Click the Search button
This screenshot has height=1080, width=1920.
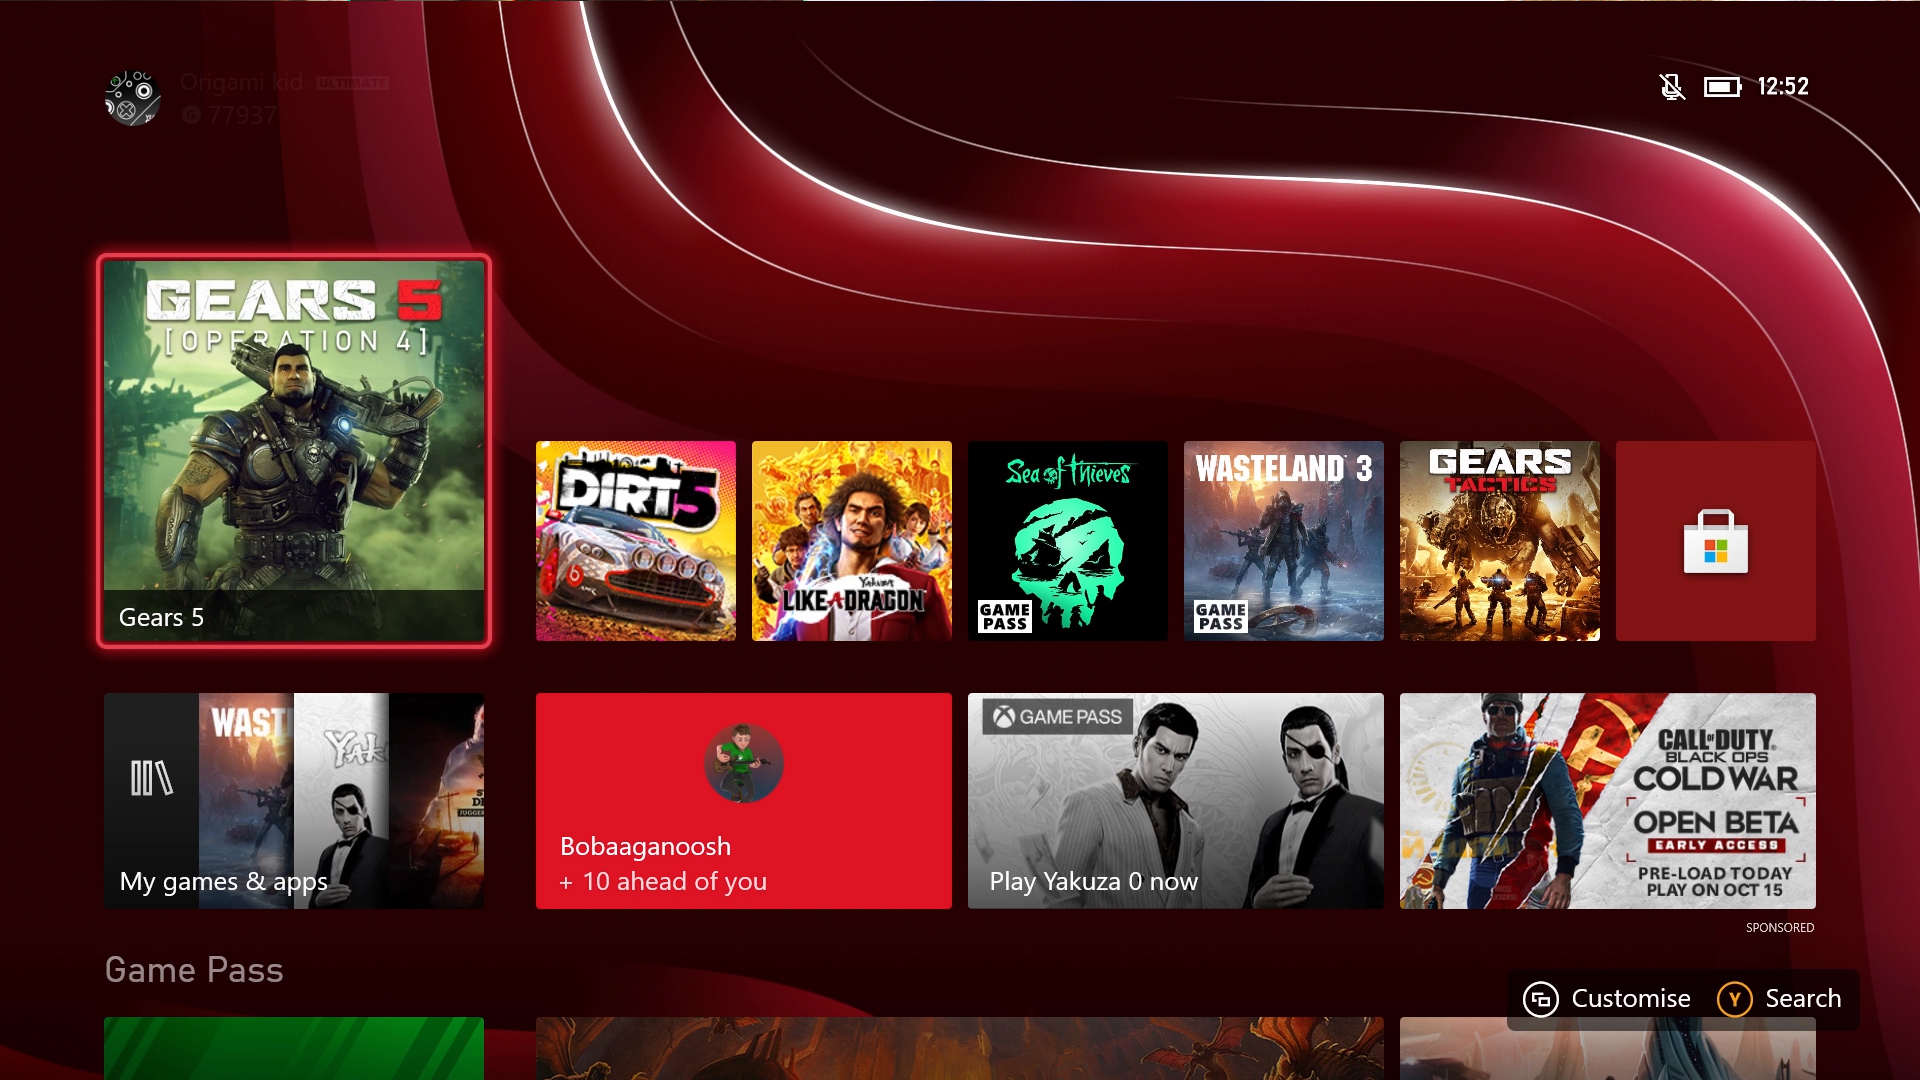click(1782, 998)
